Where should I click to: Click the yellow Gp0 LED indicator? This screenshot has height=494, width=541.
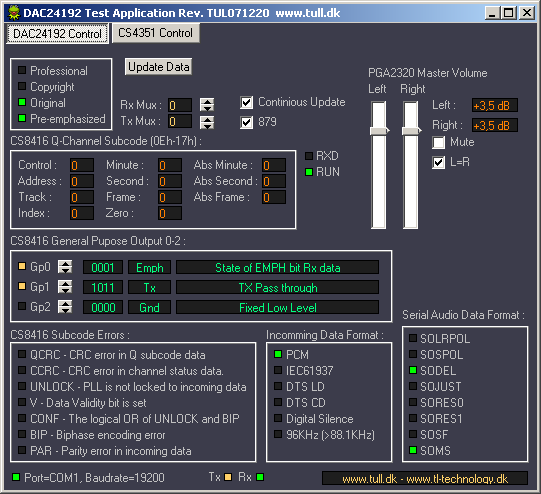click(22, 266)
